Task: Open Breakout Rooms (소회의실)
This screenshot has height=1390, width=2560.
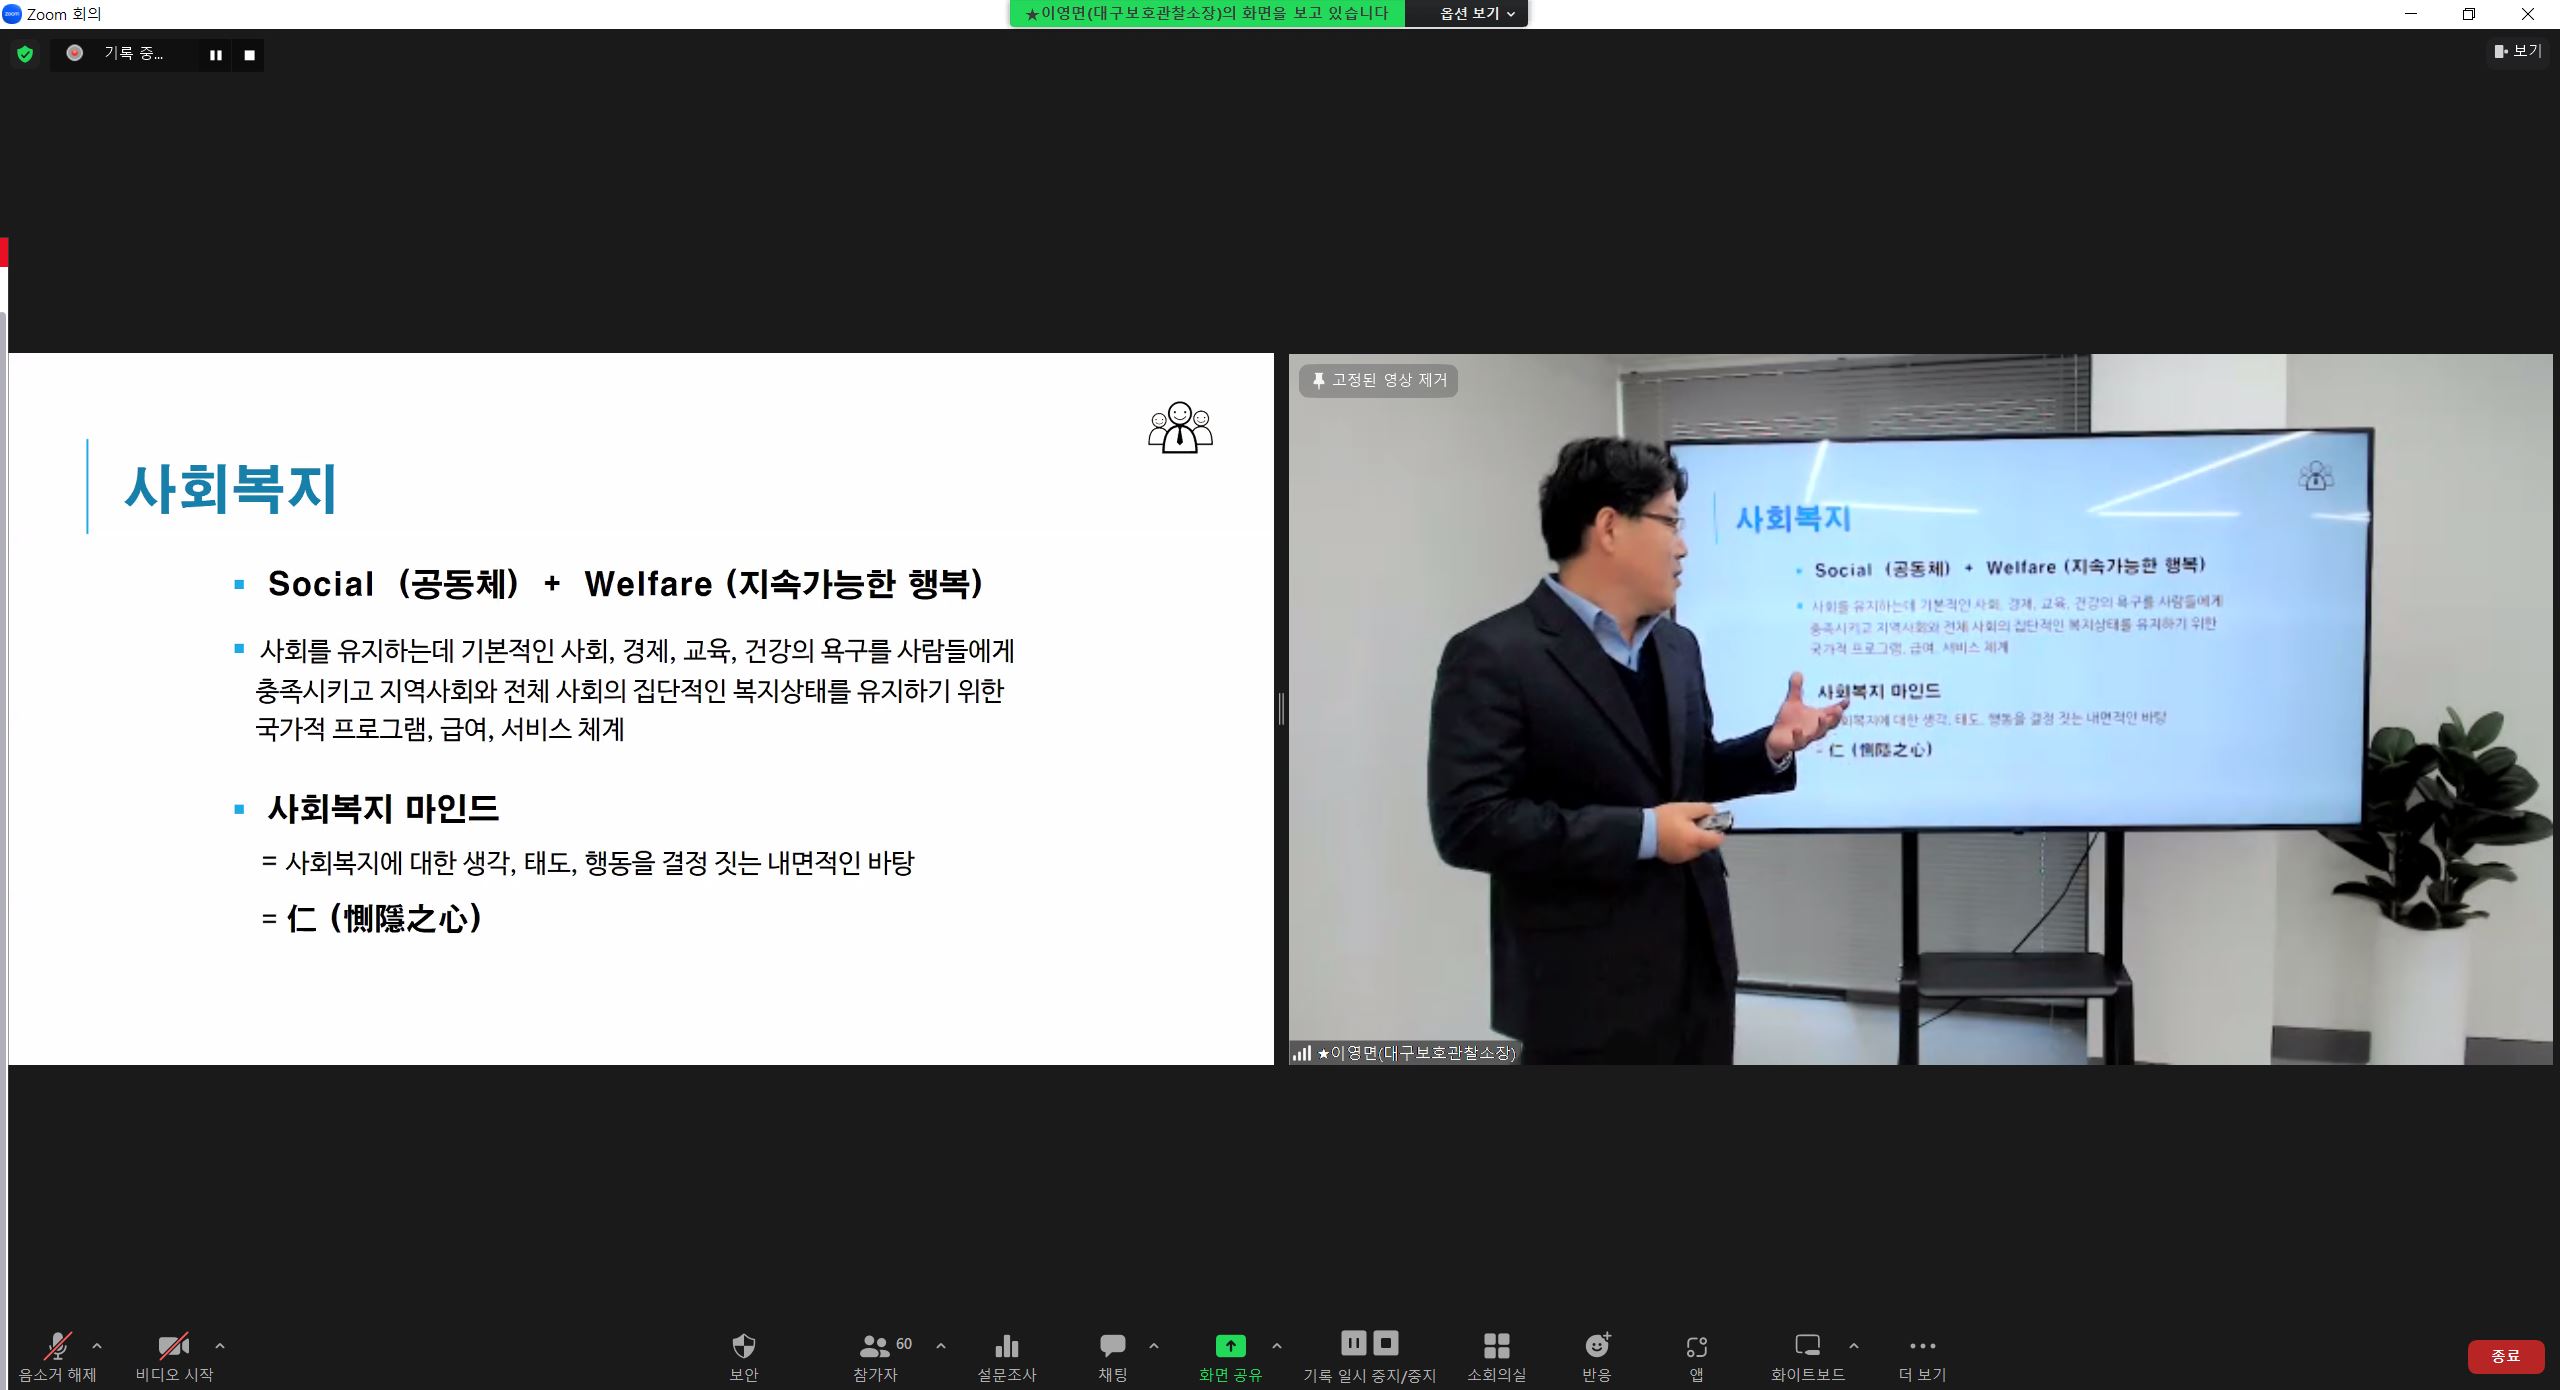Action: [1496, 1345]
